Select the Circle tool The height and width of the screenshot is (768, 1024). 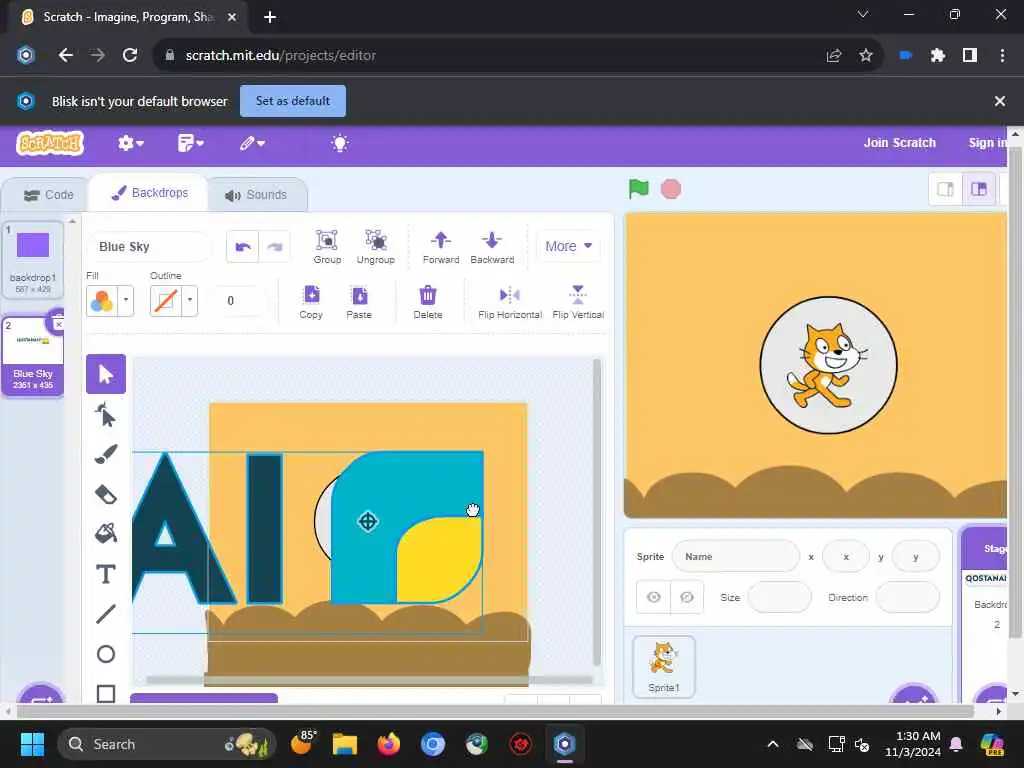pos(106,654)
